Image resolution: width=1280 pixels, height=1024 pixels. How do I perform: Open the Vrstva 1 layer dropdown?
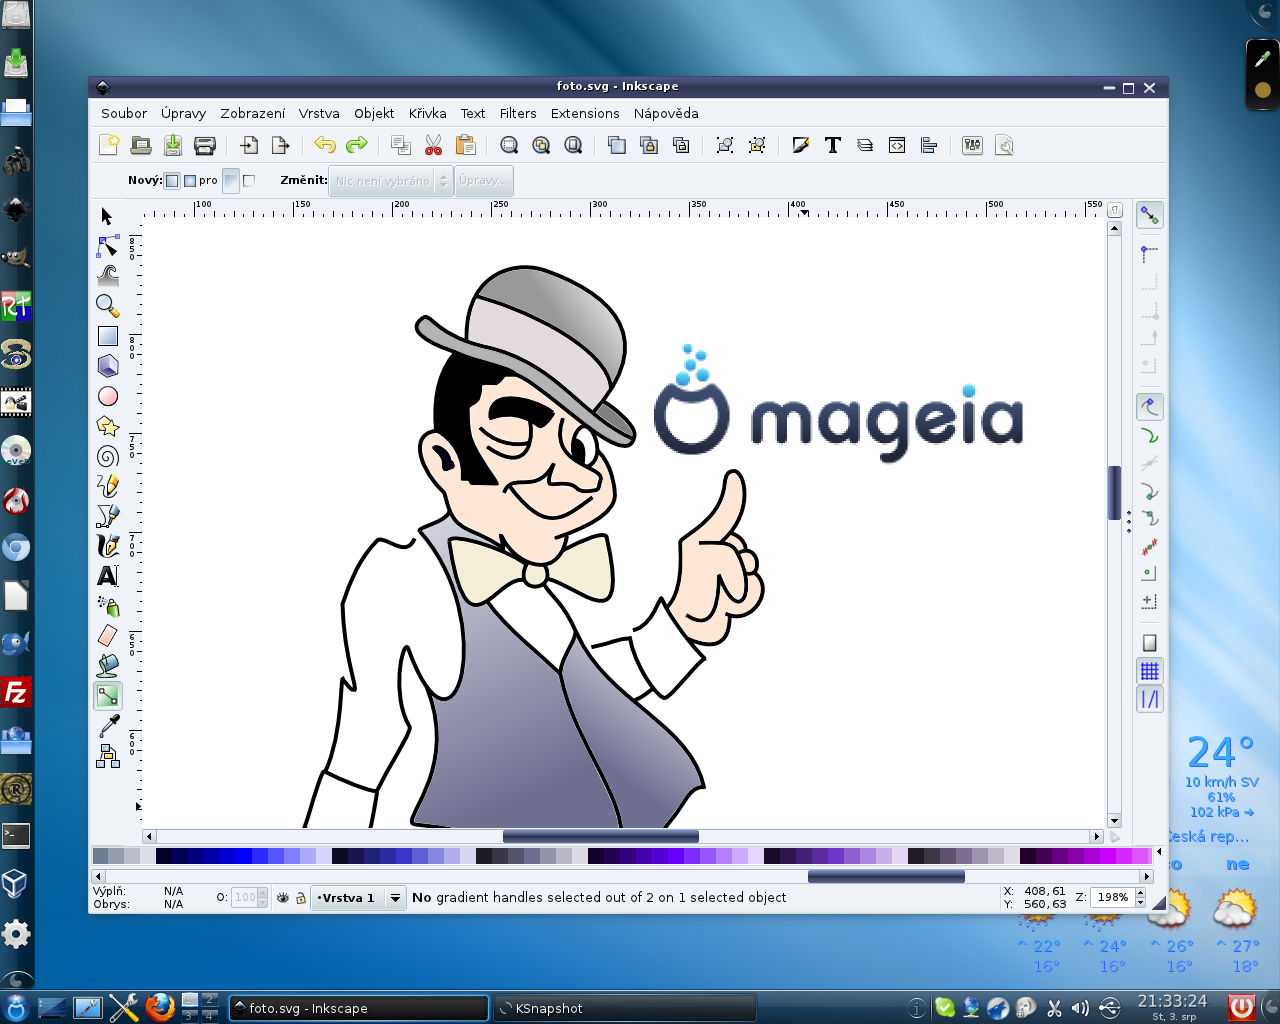coord(395,898)
